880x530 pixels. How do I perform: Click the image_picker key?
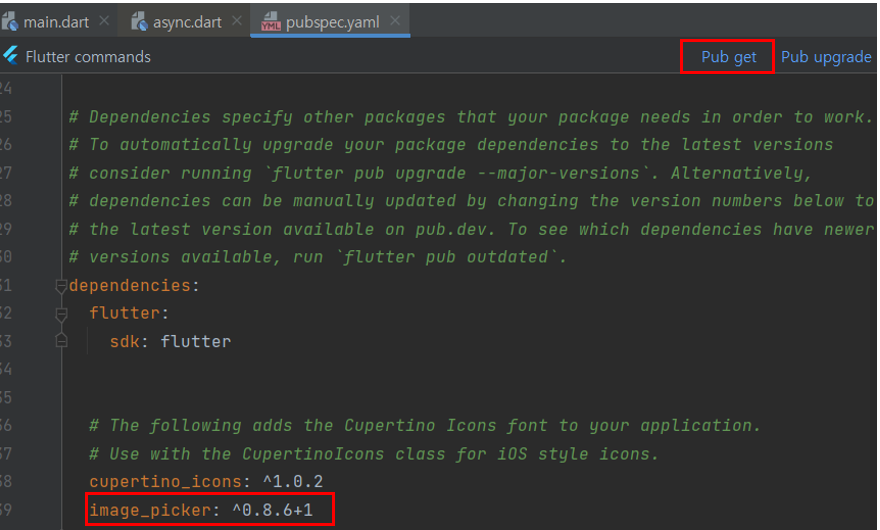pyautogui.click(x=150, y=510)
